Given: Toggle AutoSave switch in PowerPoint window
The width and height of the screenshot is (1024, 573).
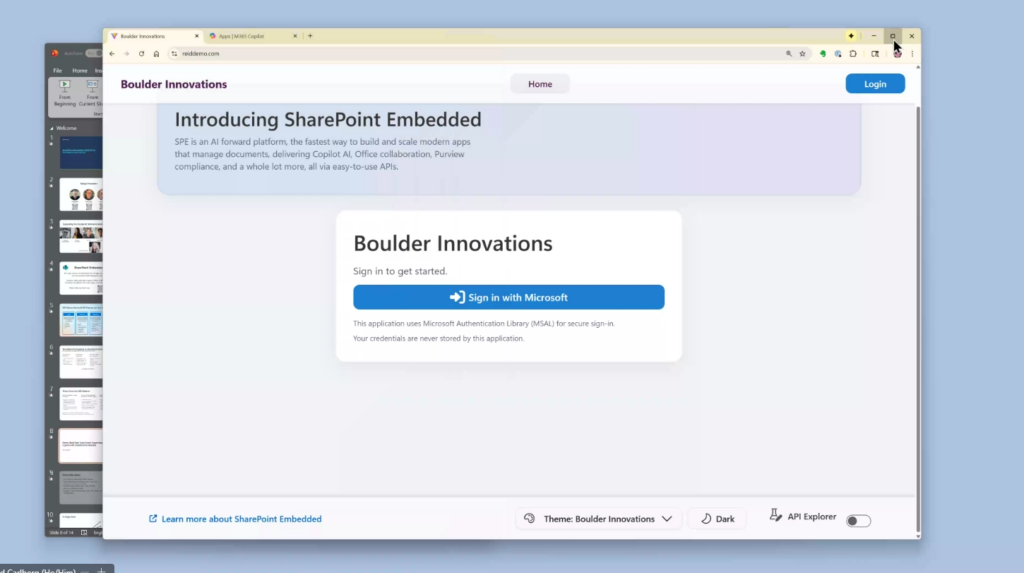Looking at the screenshot, I should (x=94, y=53).
